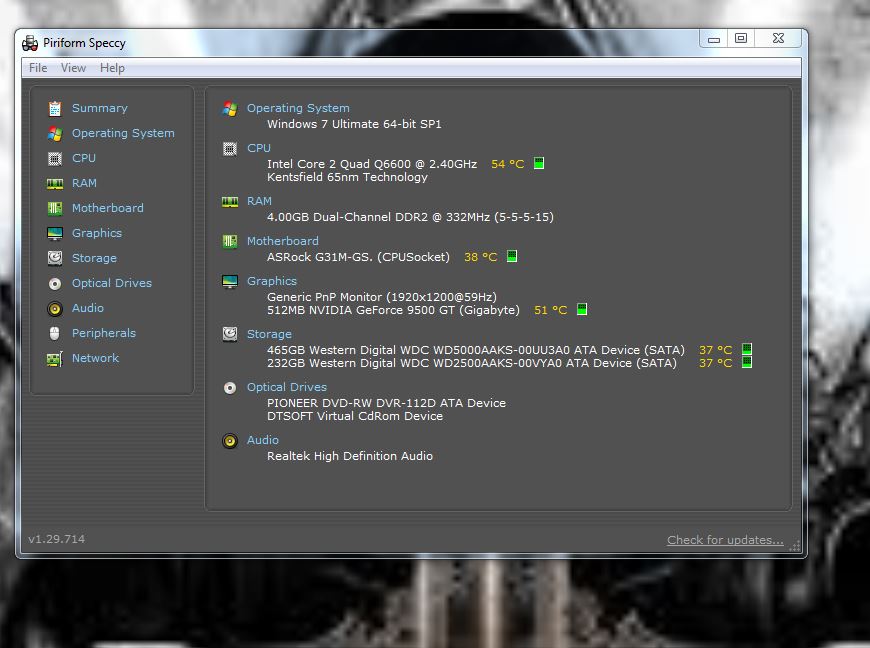Click RAM stick icon beside RAM heading

(x=230, y=201)
